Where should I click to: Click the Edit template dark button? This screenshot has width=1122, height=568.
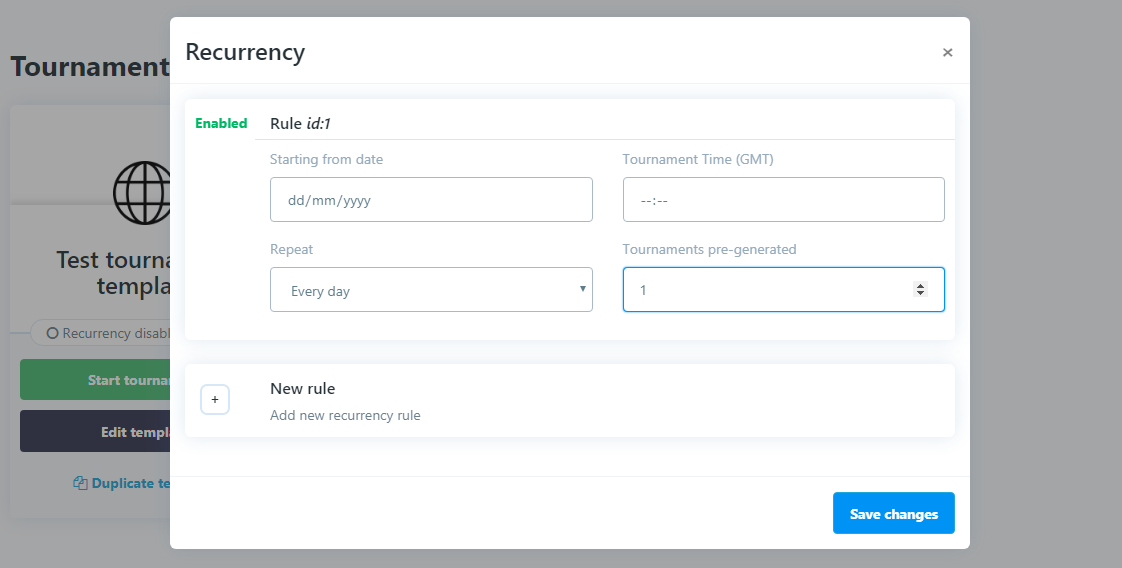(x=95, y=431)
